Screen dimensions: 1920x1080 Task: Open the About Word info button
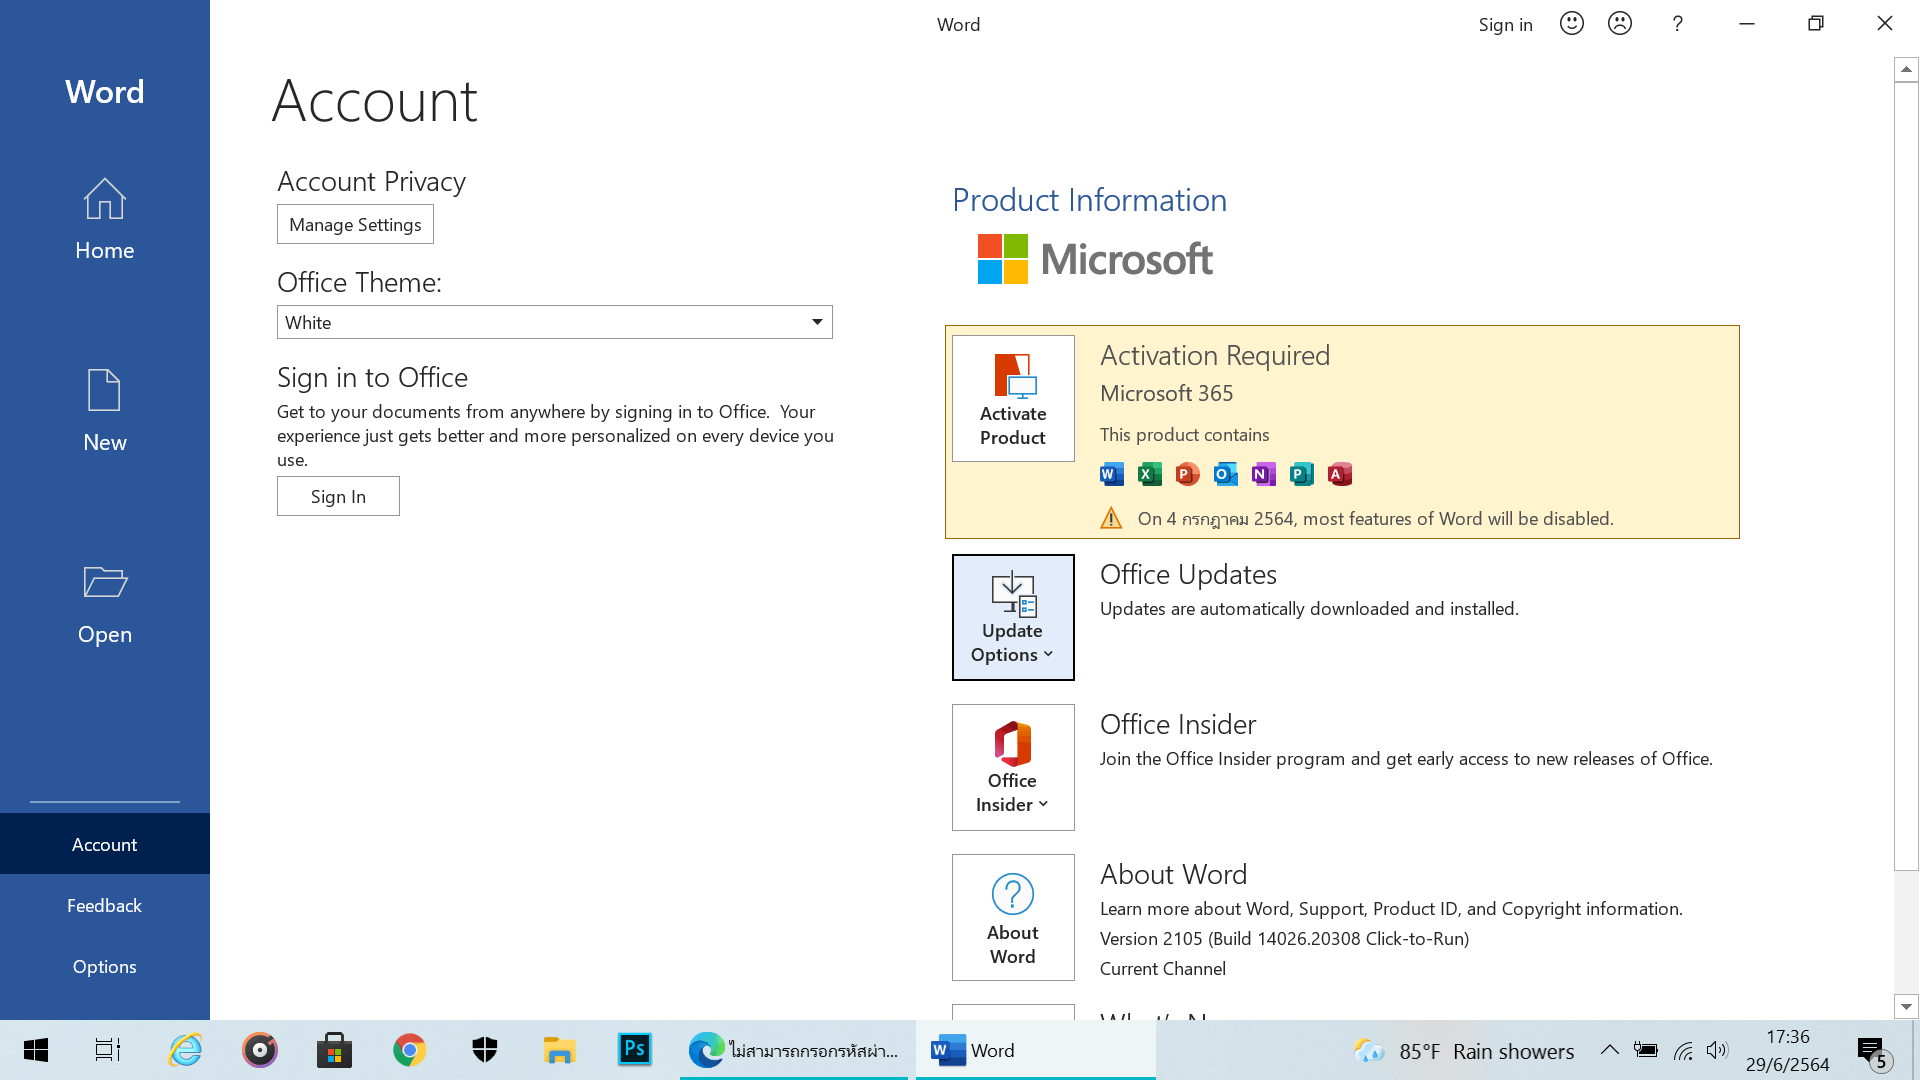1013,917
